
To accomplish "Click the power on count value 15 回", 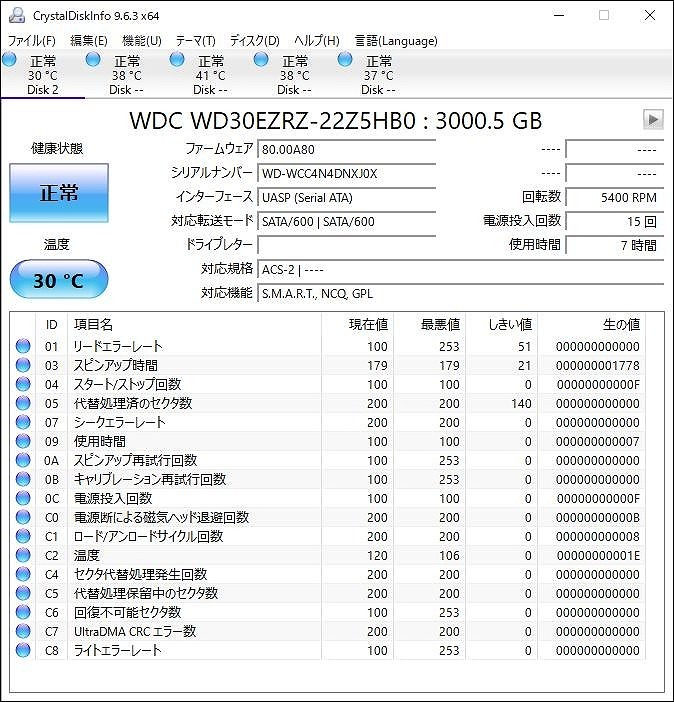I will coord(614,222).
